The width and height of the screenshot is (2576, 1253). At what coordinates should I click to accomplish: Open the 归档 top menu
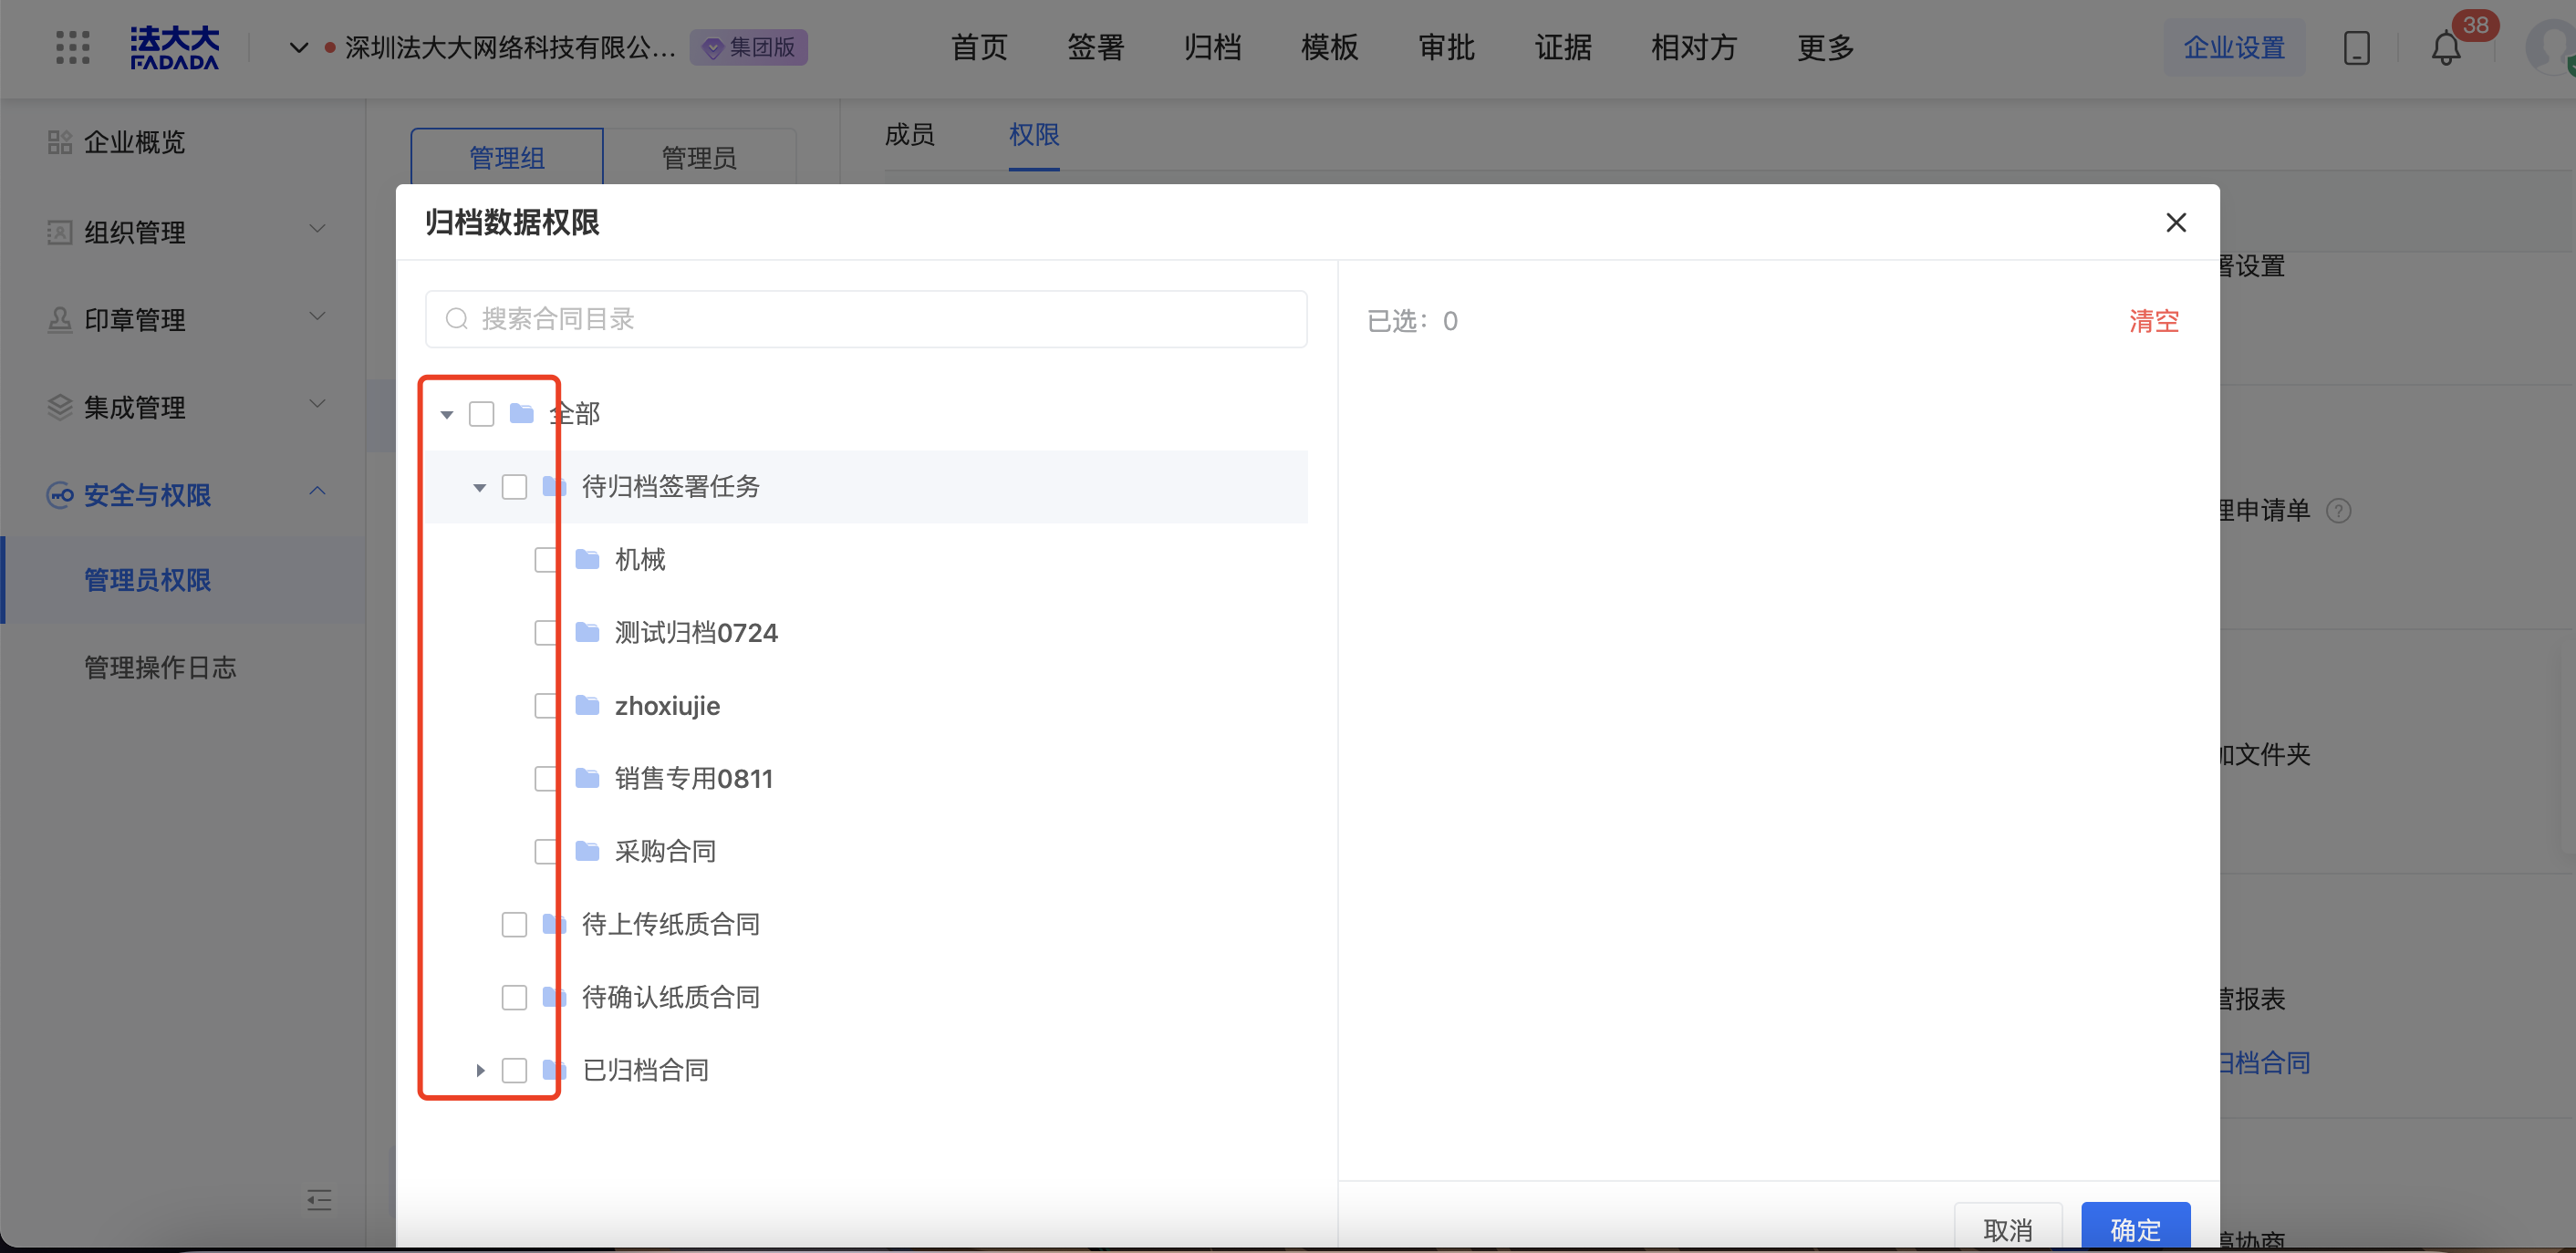pyautogui.click(x=1212, y=48)
